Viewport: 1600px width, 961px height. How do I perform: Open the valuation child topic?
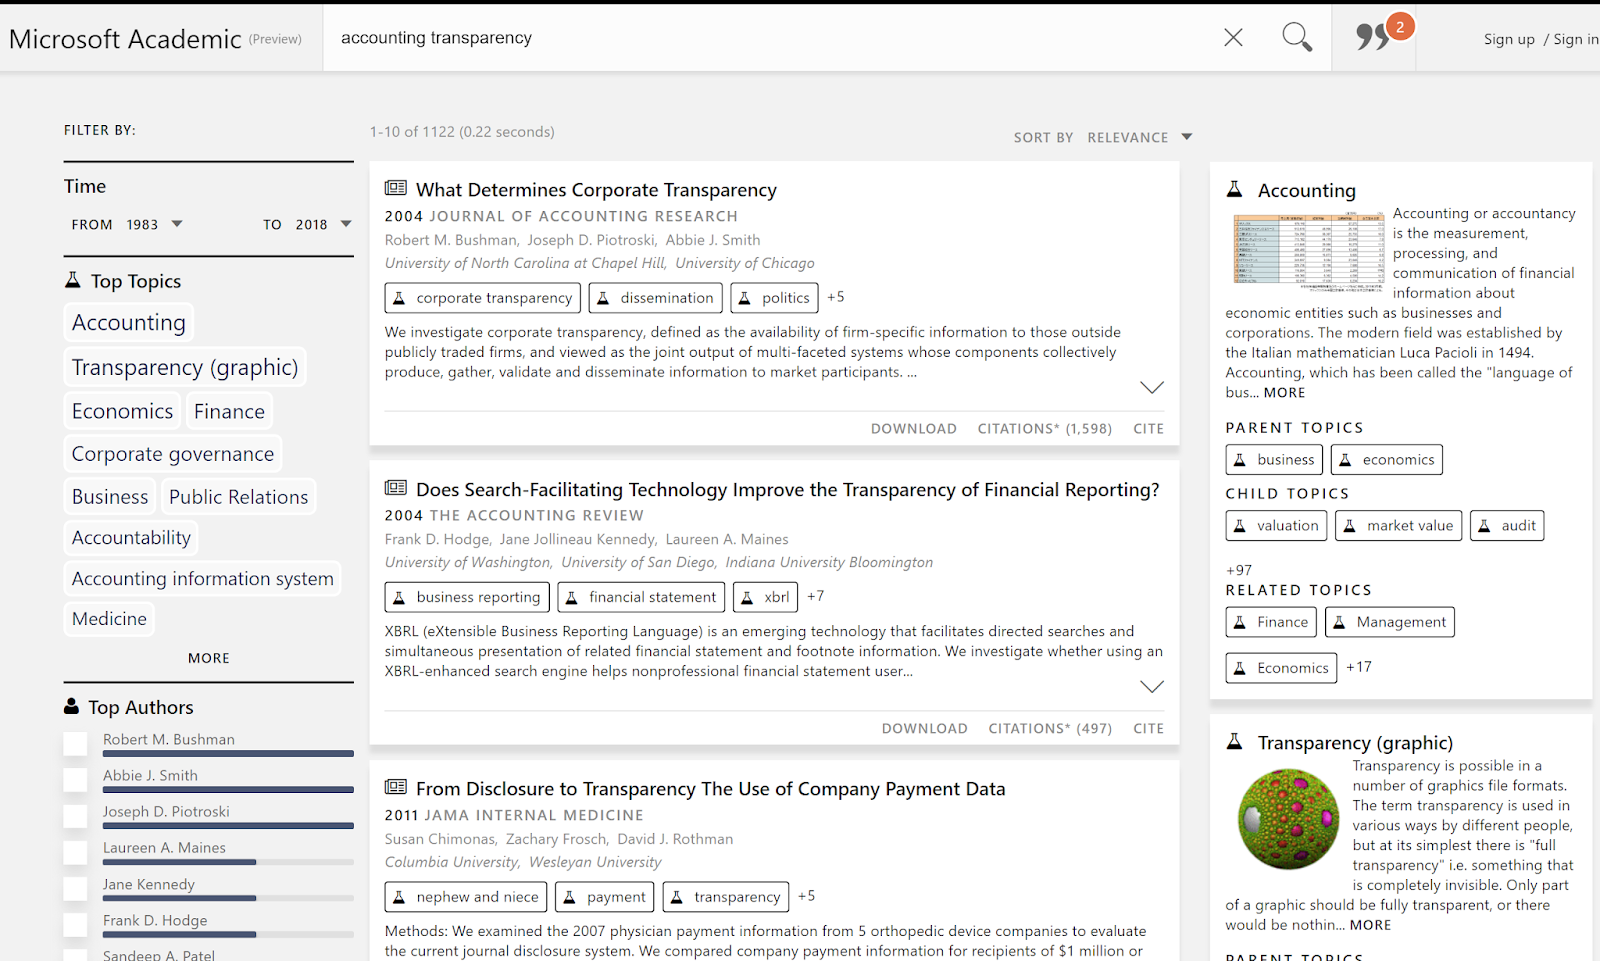click(x=1276, y=526)
